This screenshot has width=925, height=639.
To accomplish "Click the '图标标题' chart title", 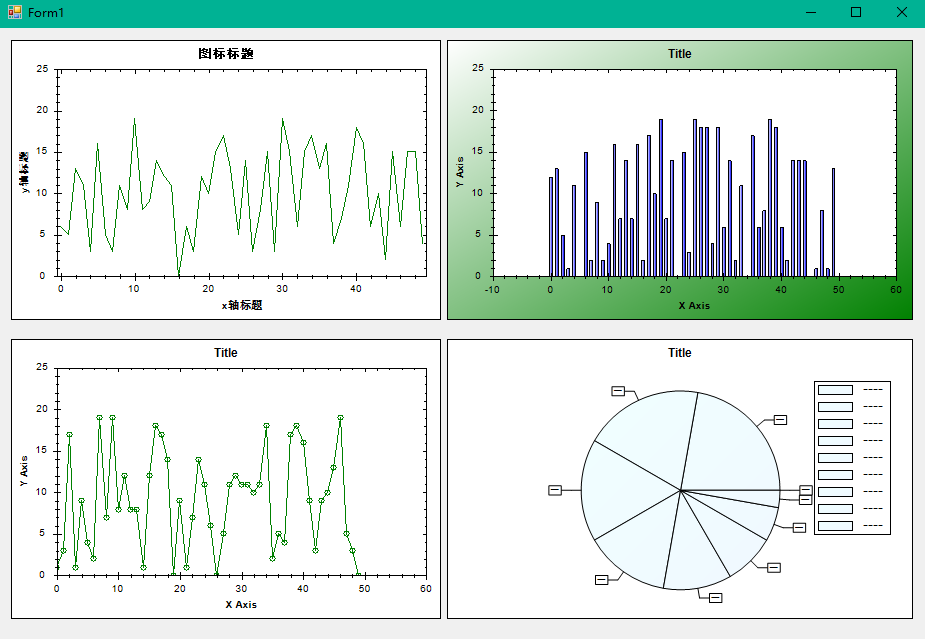I will coord(226,54).
